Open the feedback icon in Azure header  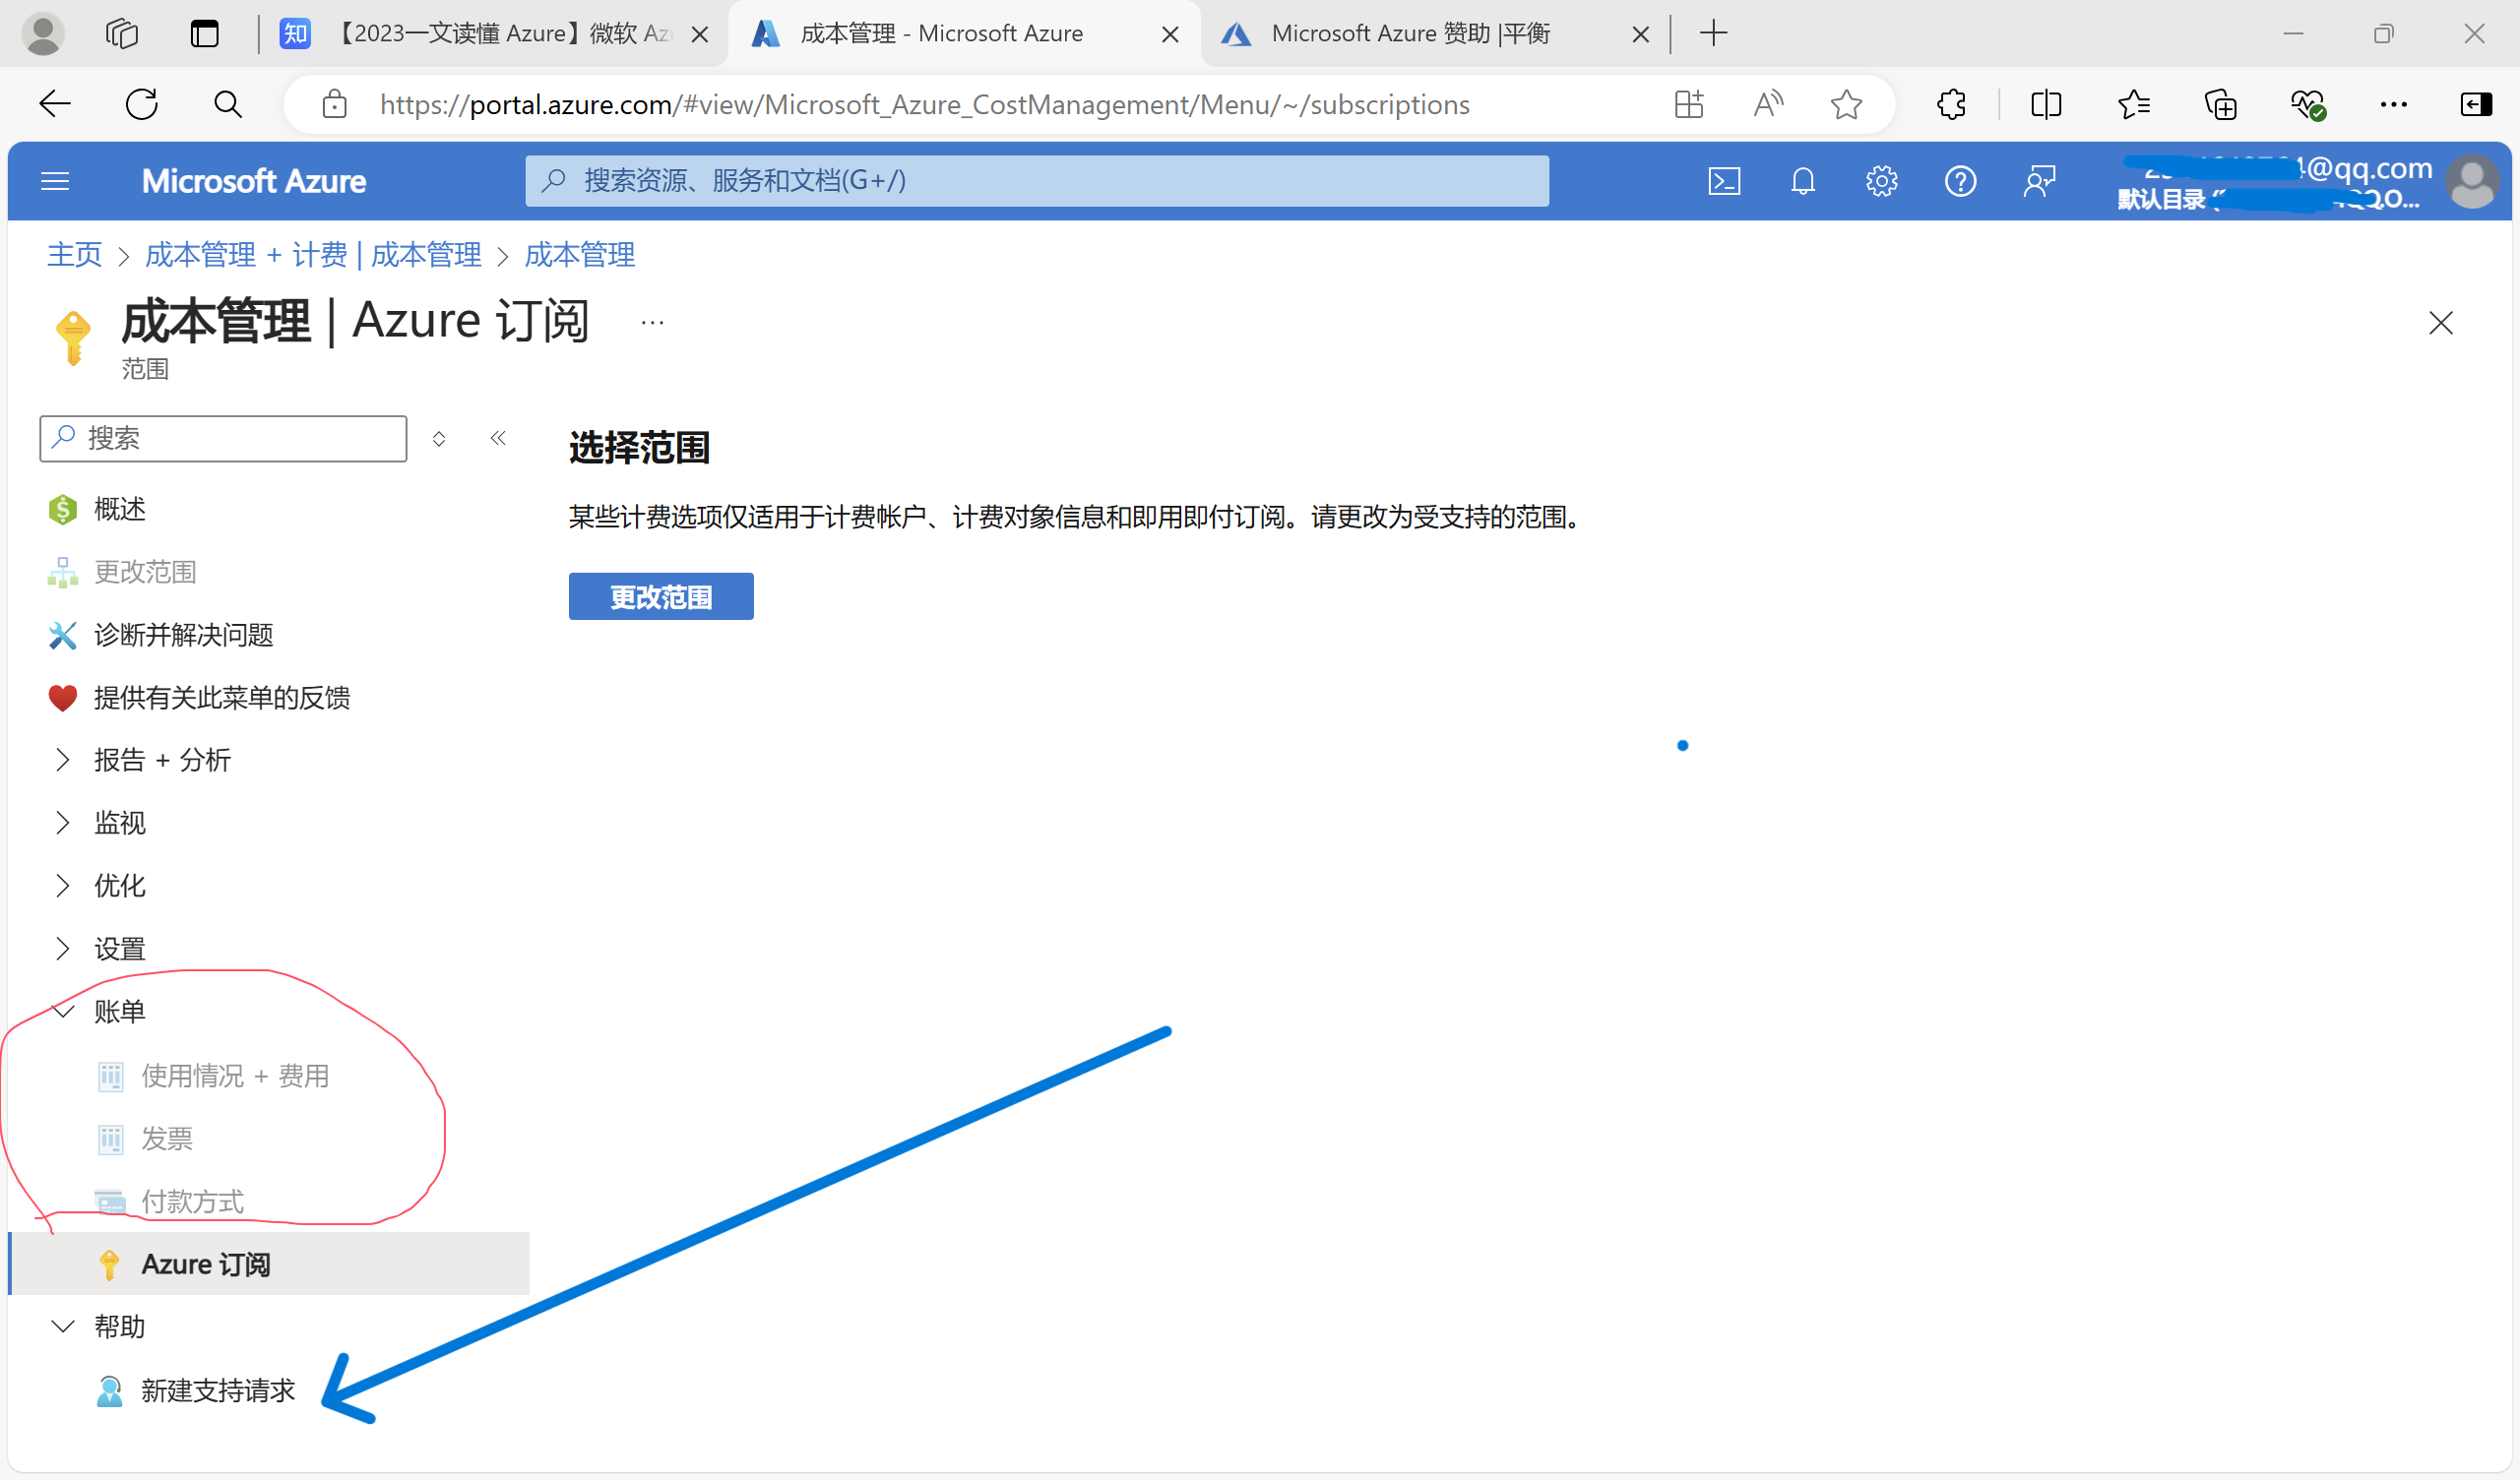click(x=2039, y=181)
